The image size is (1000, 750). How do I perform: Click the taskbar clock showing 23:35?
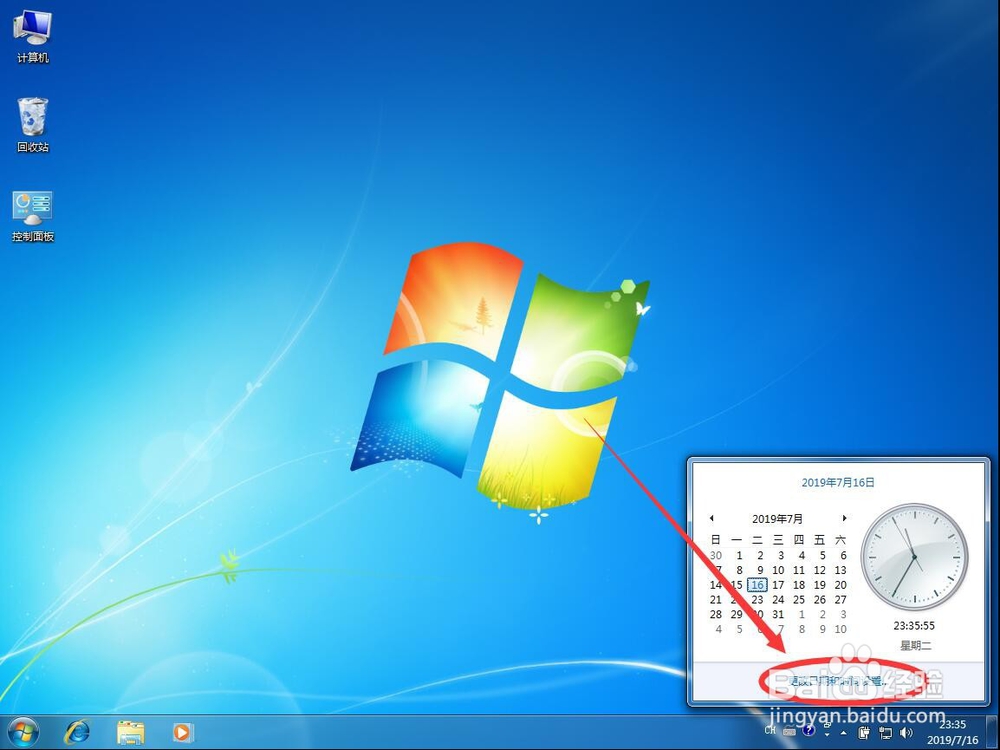tap(952, 732)
